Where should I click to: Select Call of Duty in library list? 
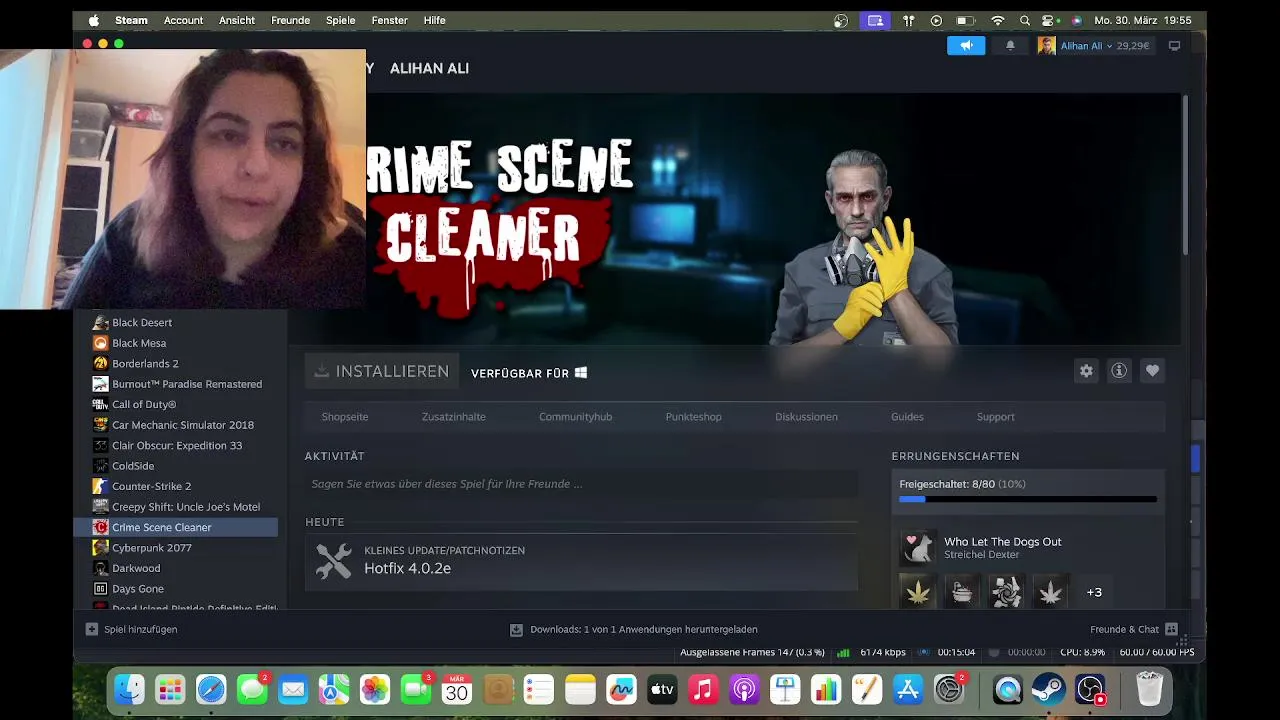tap(144, 405)
